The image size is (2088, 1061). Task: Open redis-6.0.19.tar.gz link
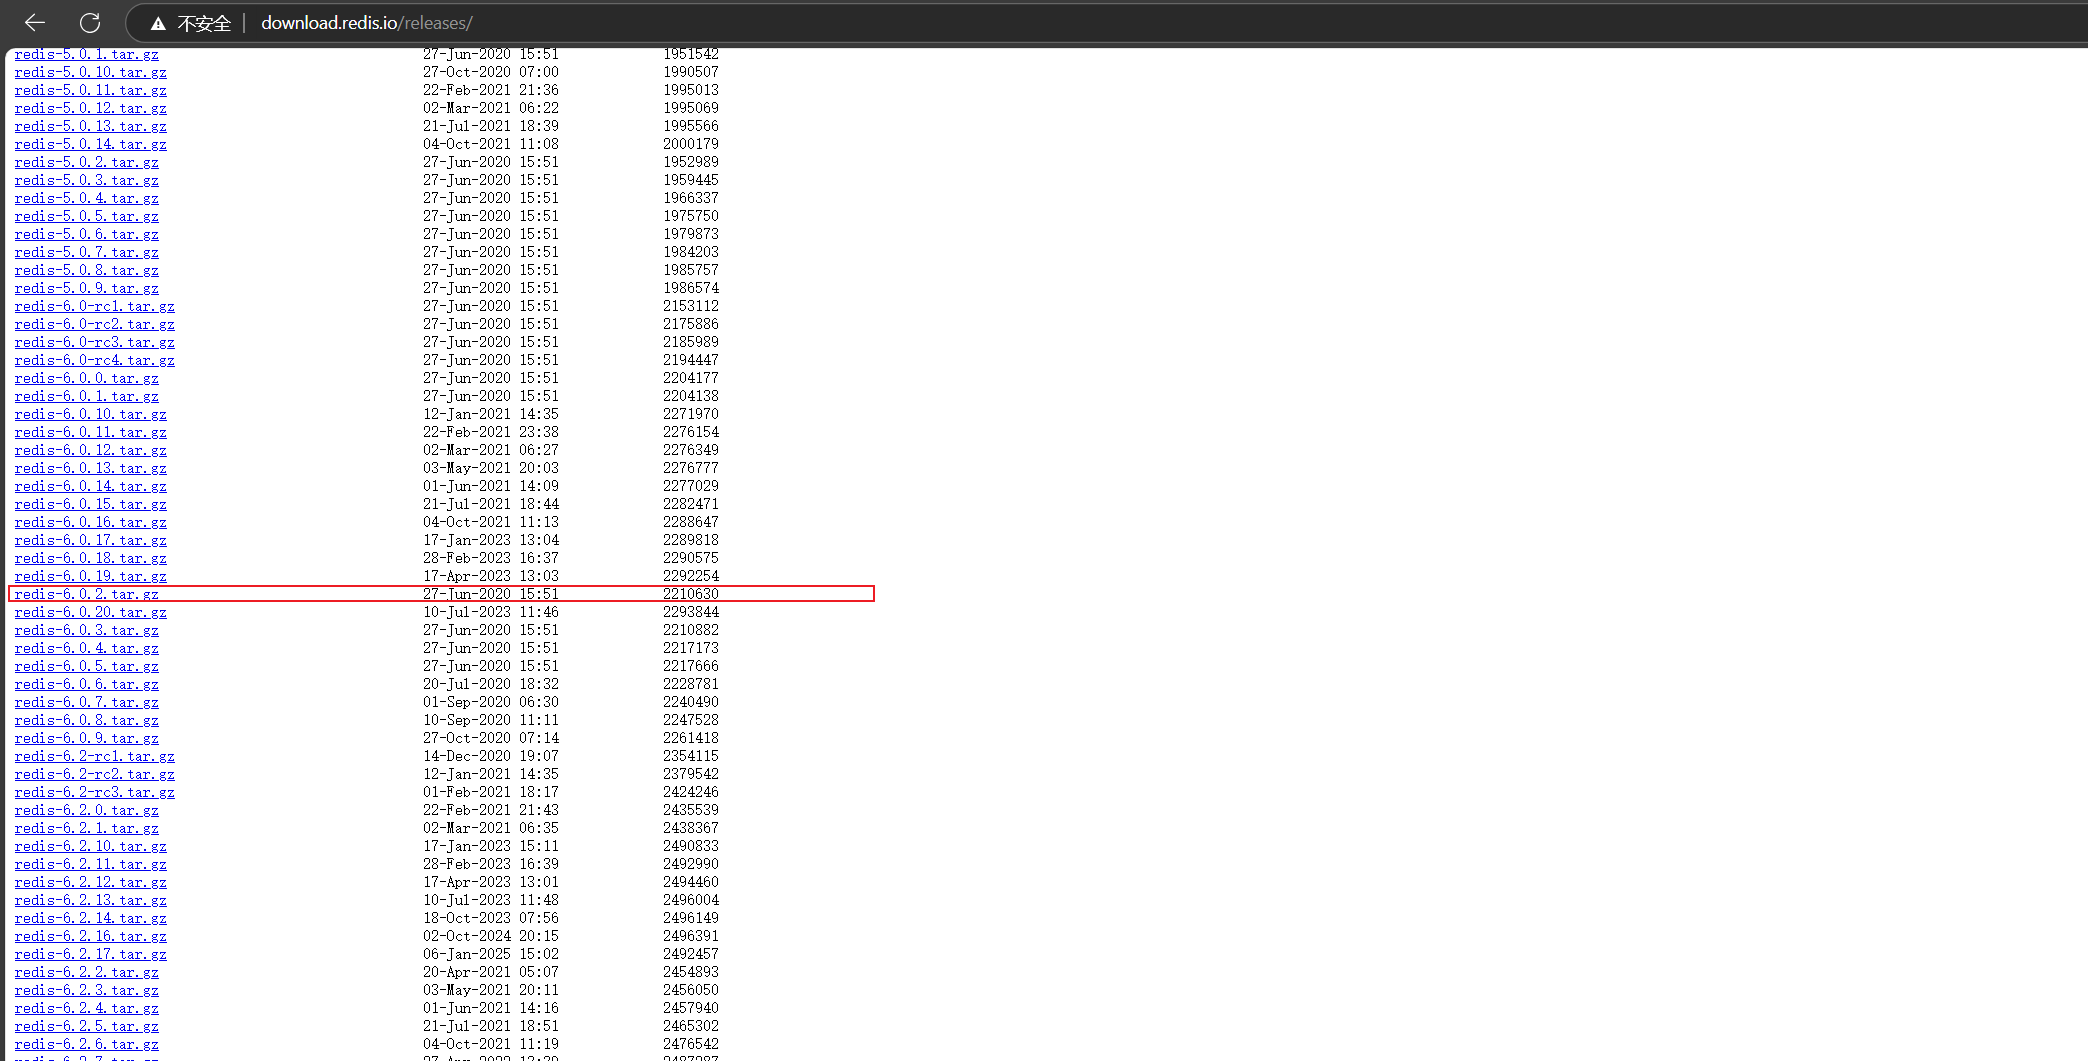click(x=91, y=576)
